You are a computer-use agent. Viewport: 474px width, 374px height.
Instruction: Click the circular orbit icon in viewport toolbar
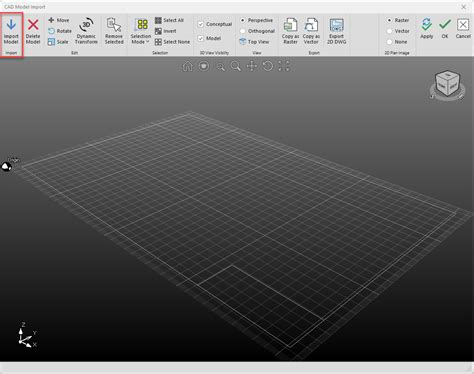tap(204, 66)
